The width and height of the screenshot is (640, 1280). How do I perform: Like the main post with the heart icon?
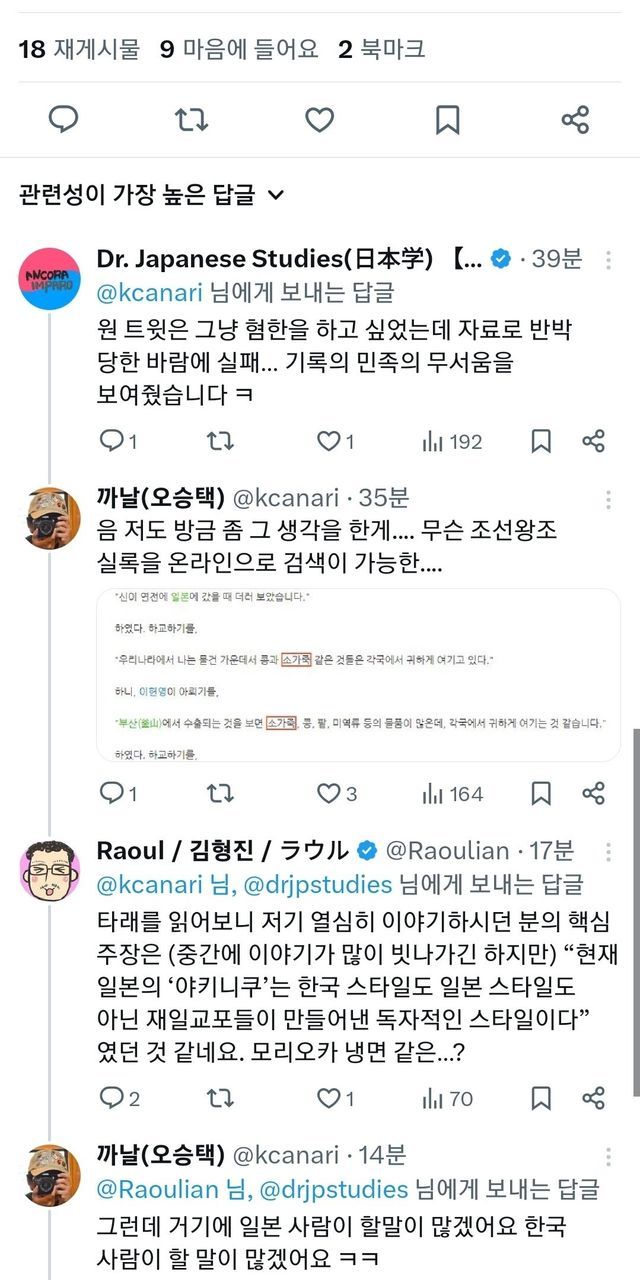tap(319, 120)
